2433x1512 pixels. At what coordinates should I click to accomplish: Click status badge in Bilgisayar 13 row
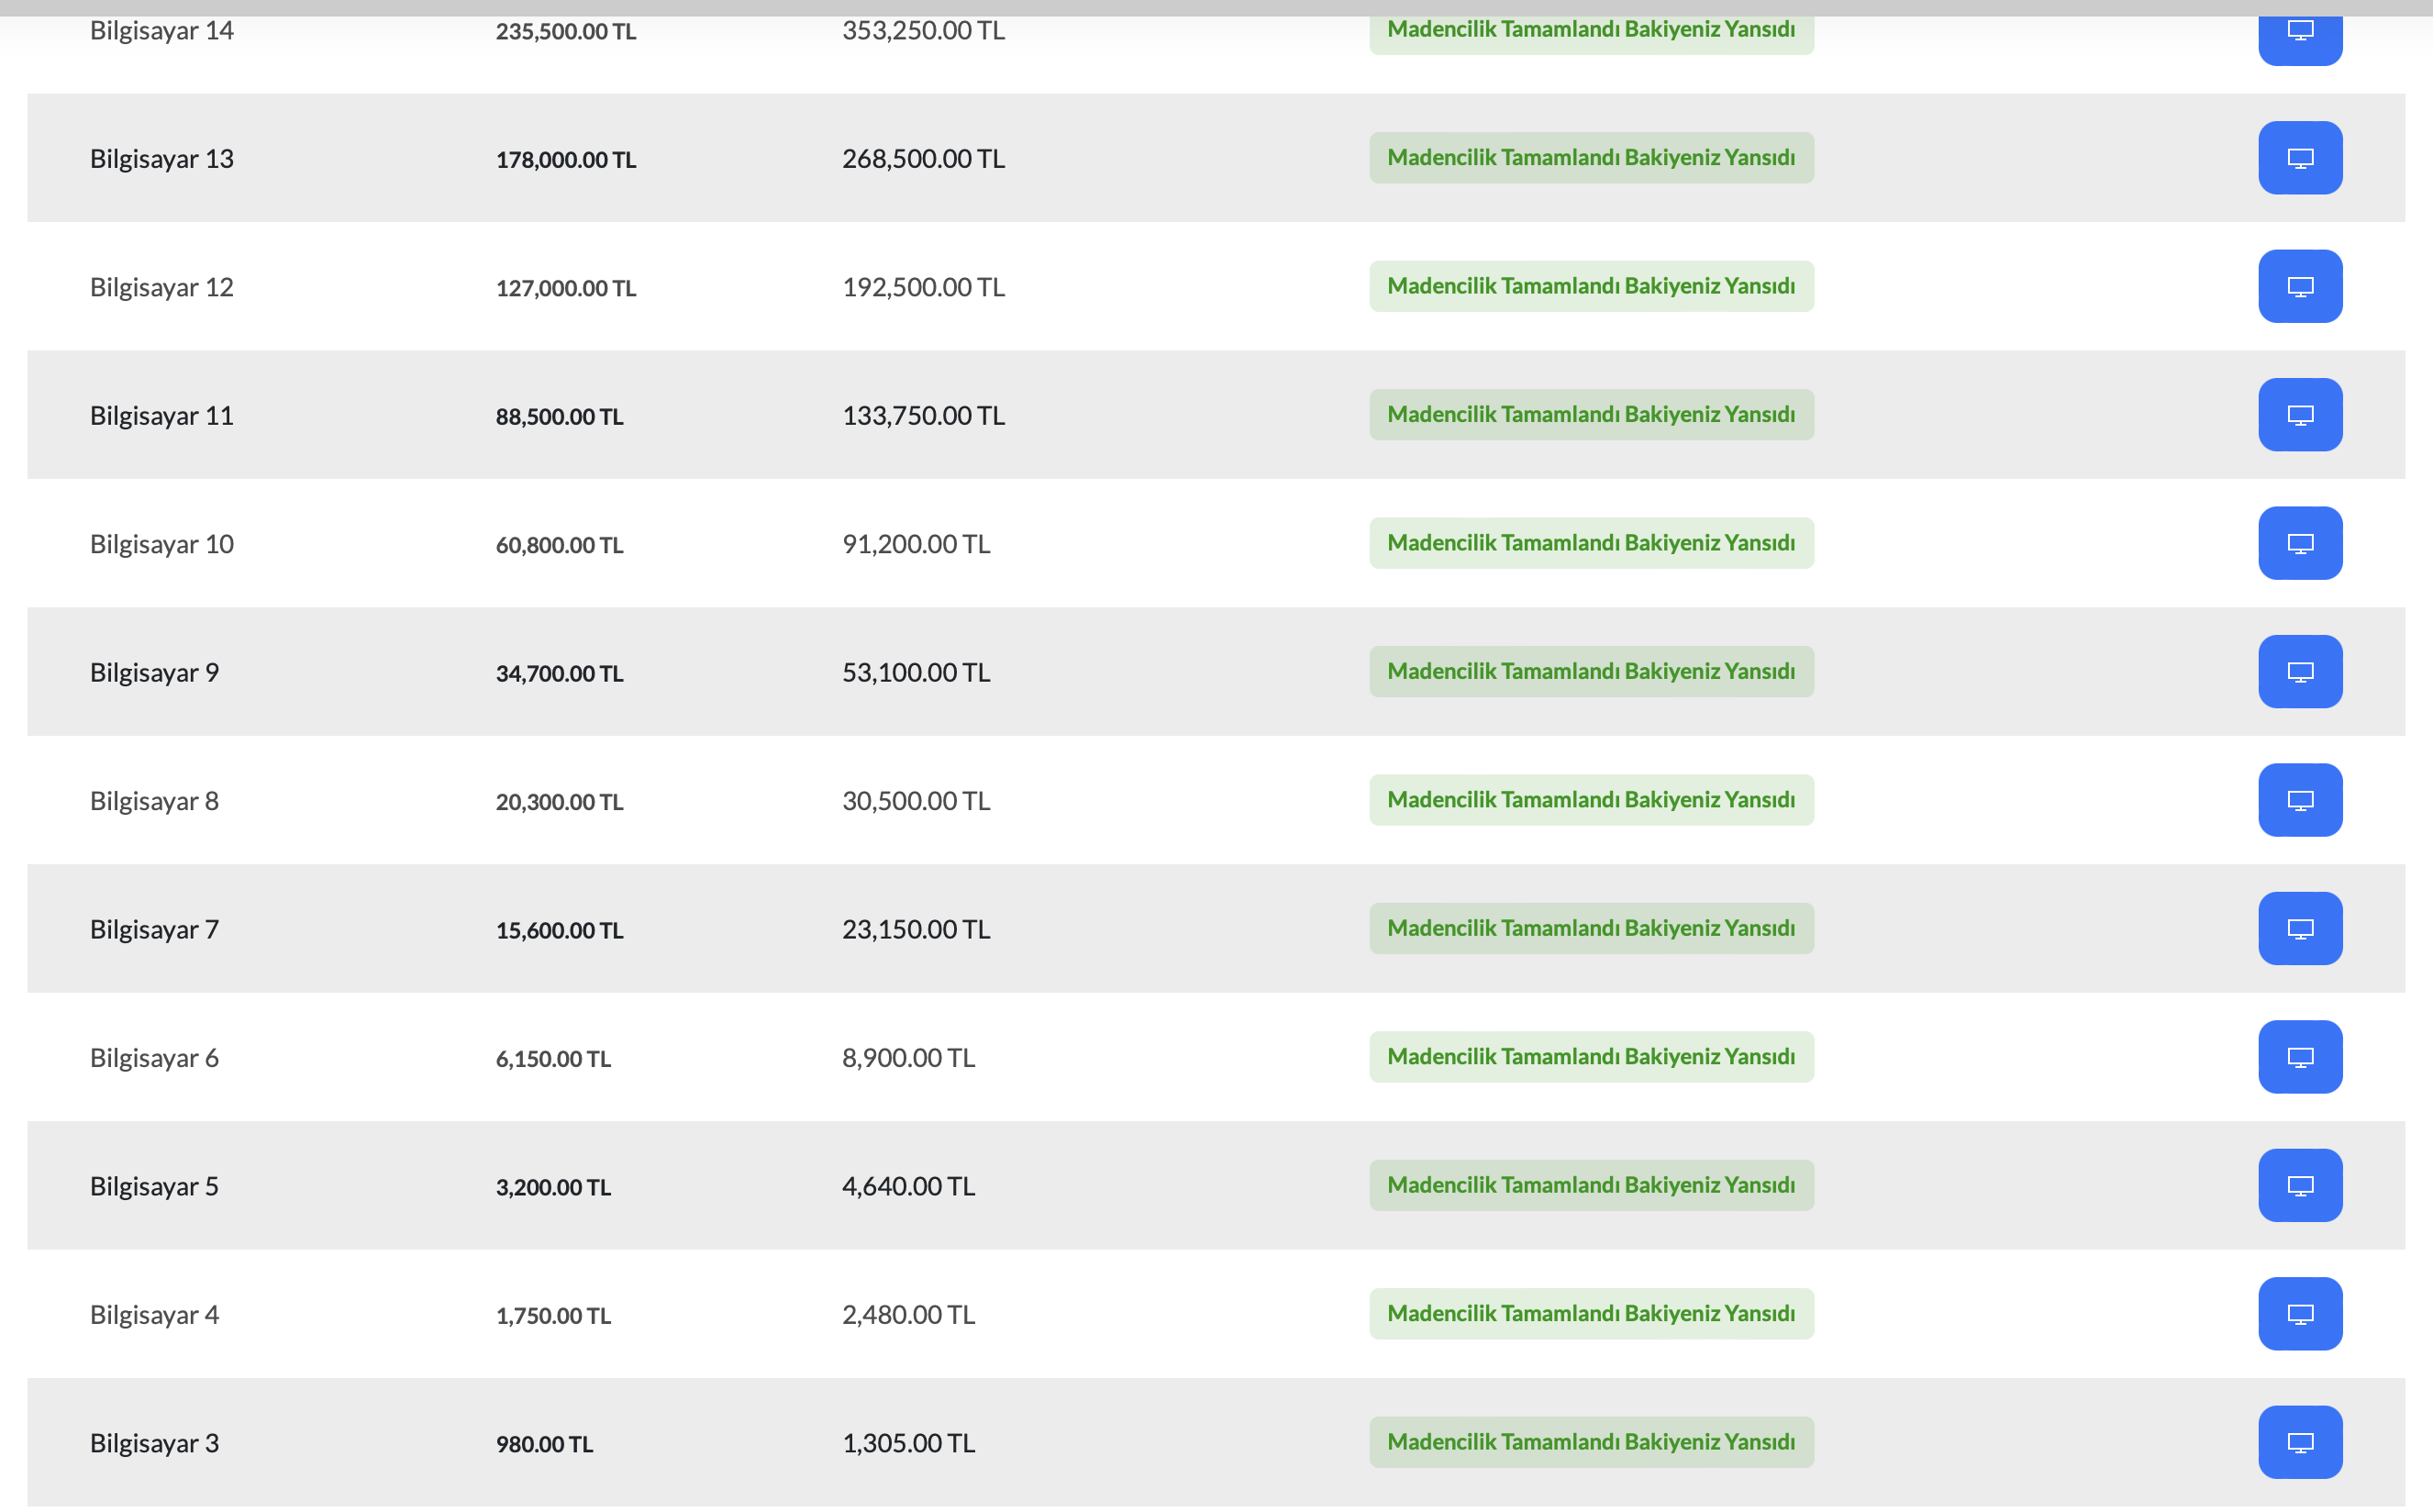(1591, 158)
